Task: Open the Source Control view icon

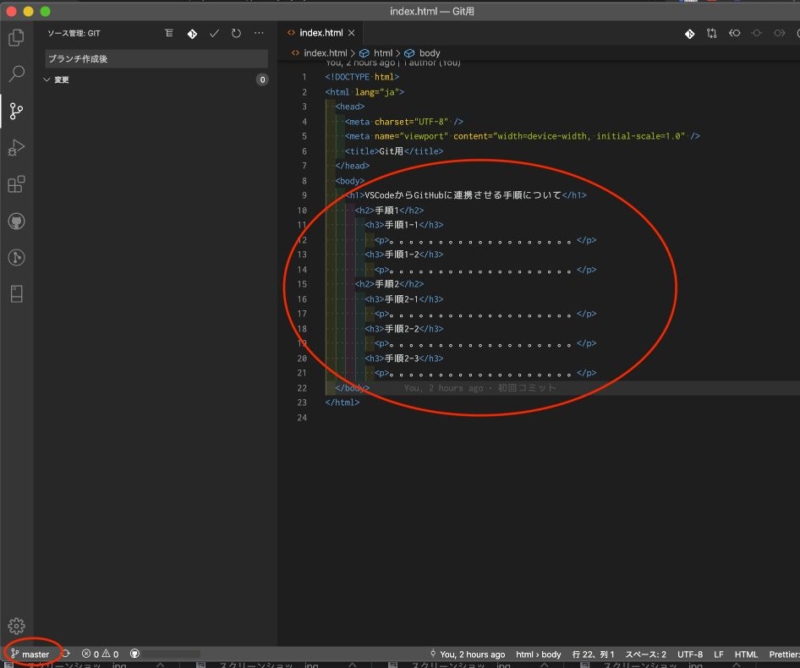Action: [16, 111]
